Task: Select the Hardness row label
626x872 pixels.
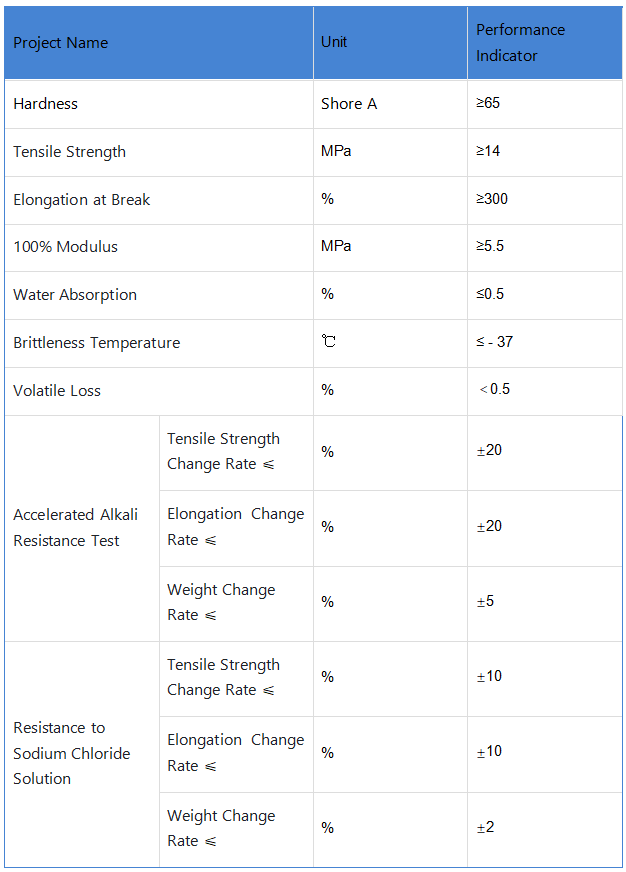Action: (x=45, y=104)
